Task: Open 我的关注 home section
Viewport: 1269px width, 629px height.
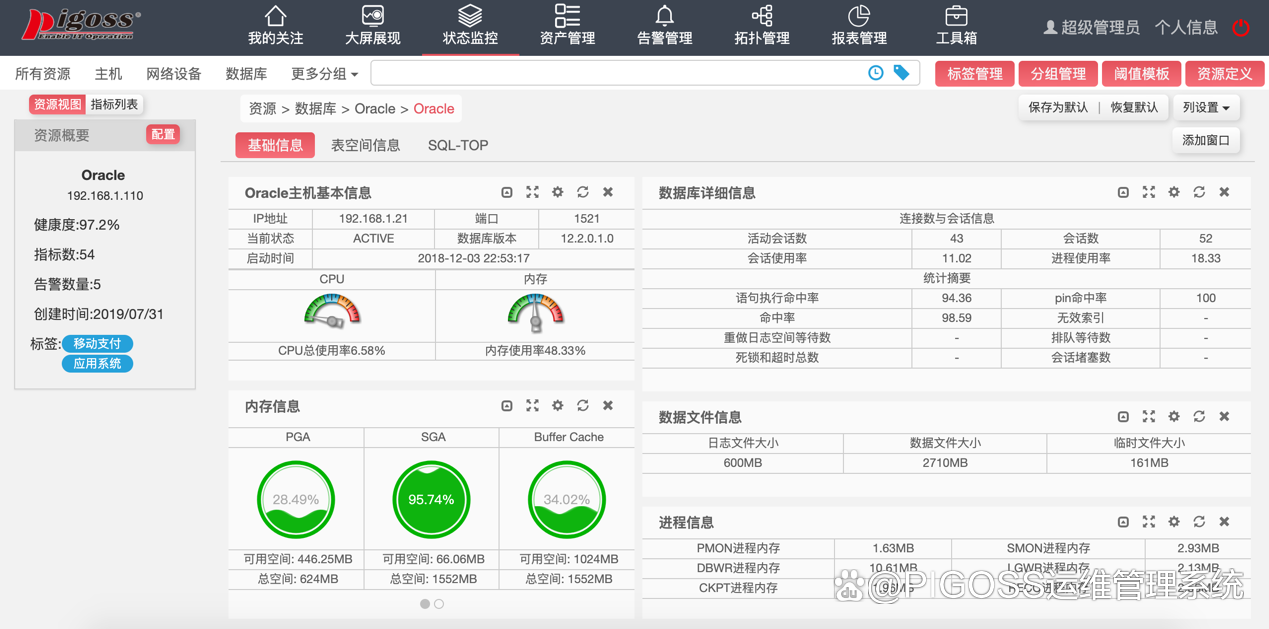Action: [275, 26]
